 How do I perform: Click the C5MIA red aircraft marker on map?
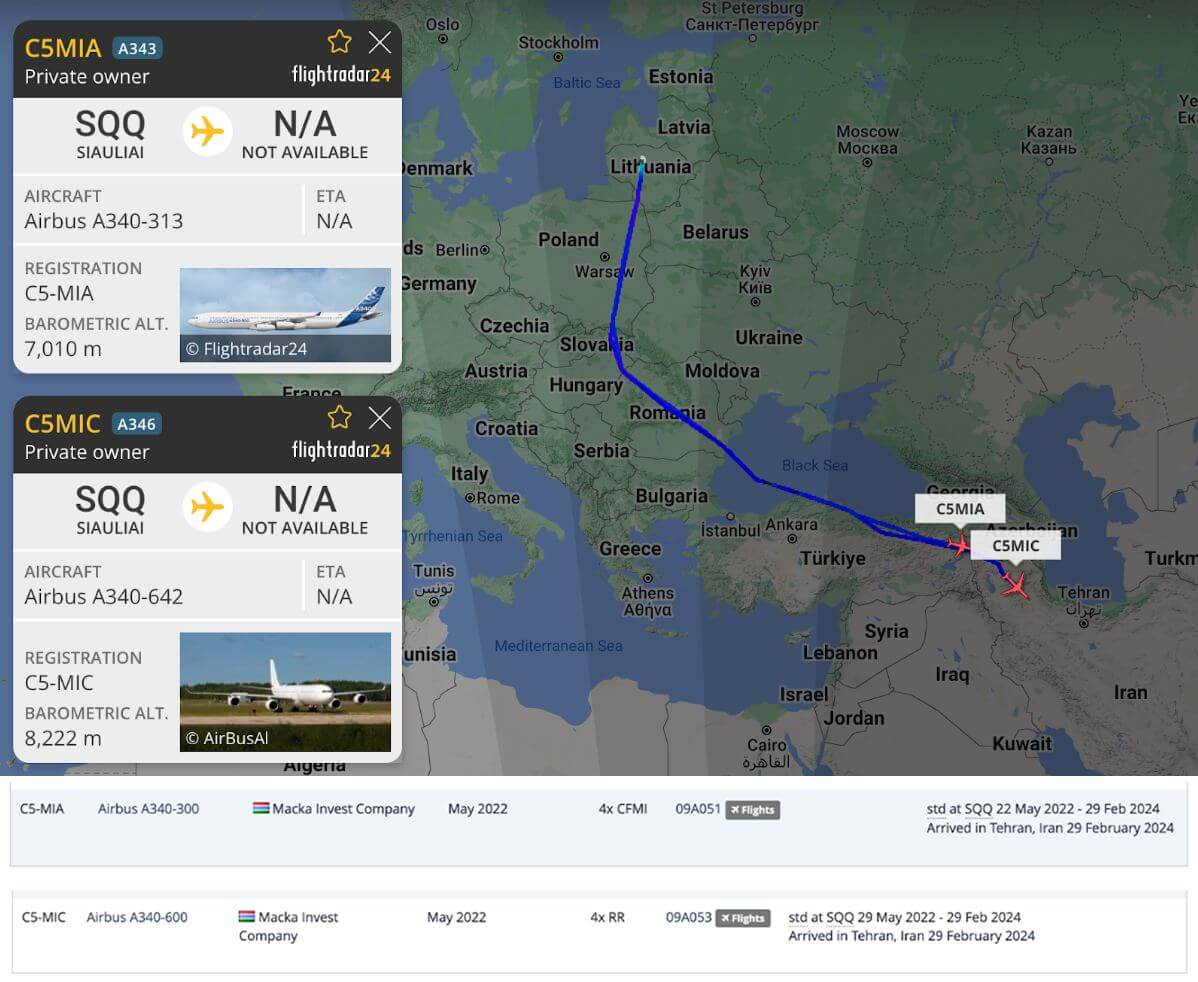click(959, 546)
